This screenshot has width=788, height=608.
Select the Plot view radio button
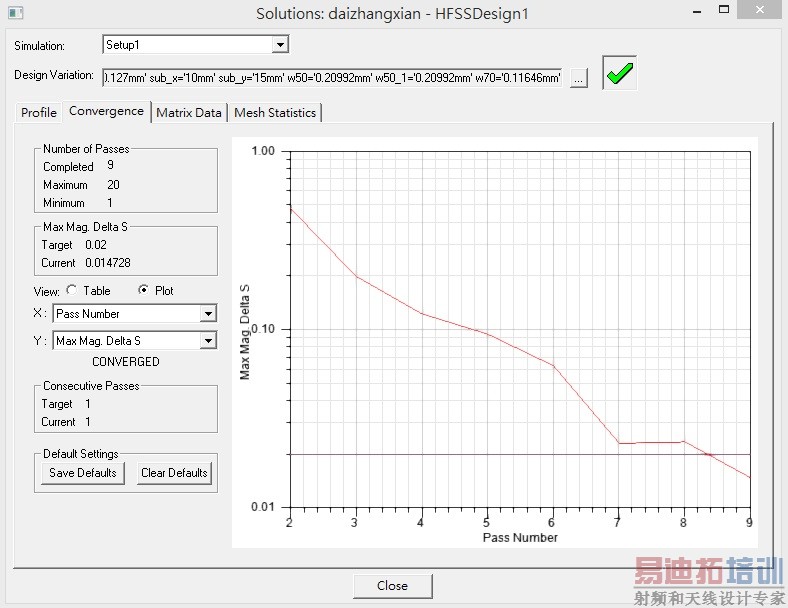pyautogui.click(x=143, y=290)
